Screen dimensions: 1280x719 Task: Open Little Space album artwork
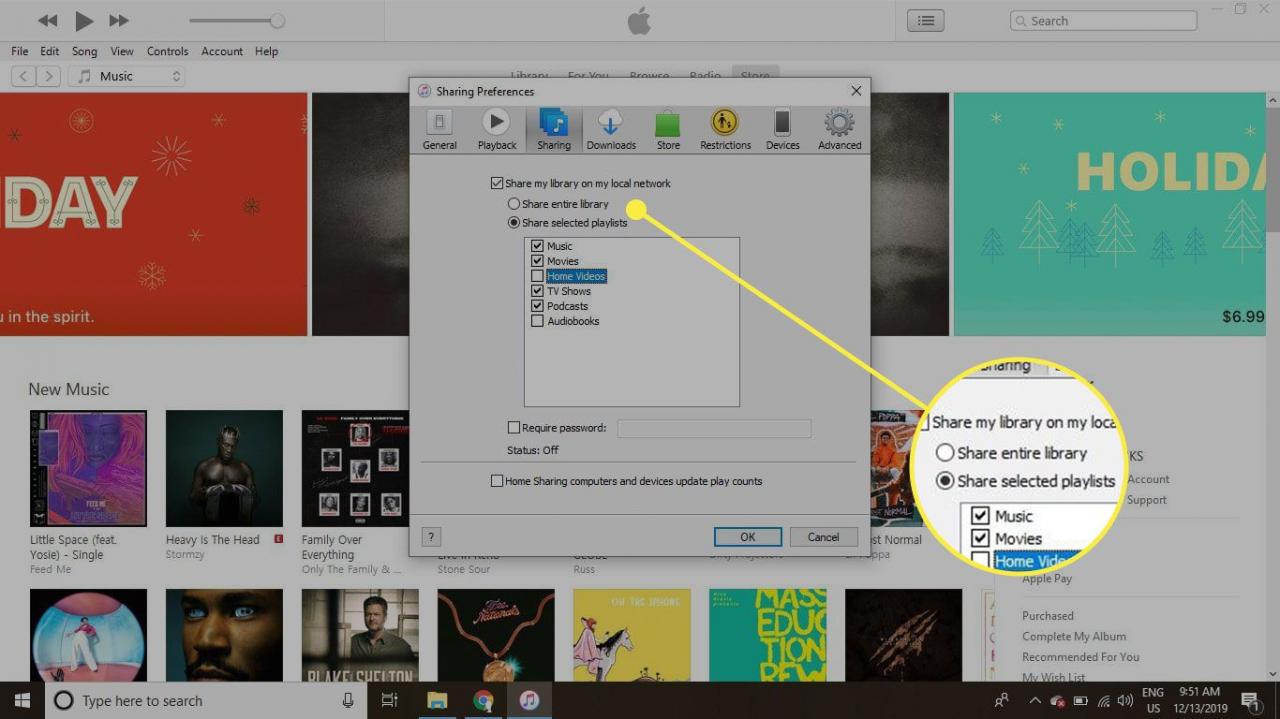coord(88,468)
